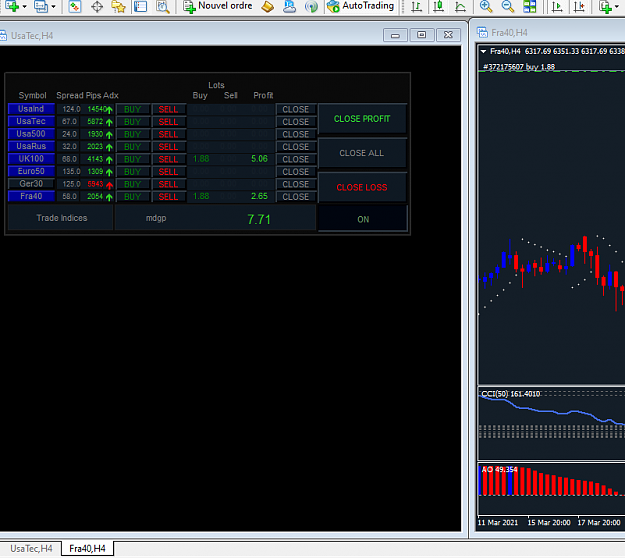
Task: Open the Signals globe icon
Action: tap(311, 6)
